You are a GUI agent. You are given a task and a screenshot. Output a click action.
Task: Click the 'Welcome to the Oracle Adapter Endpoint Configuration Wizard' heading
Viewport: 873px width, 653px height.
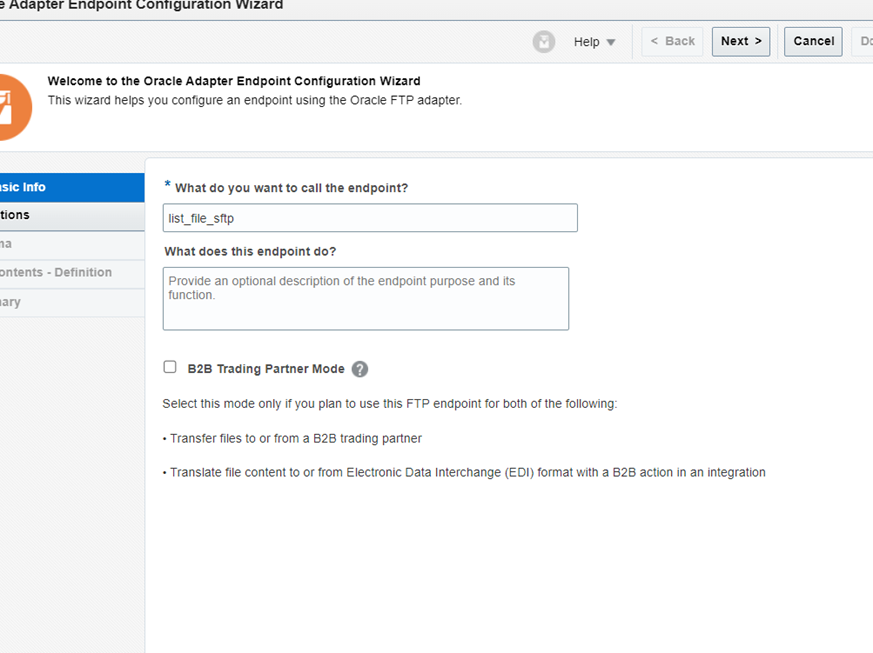(x=234, y=81)
